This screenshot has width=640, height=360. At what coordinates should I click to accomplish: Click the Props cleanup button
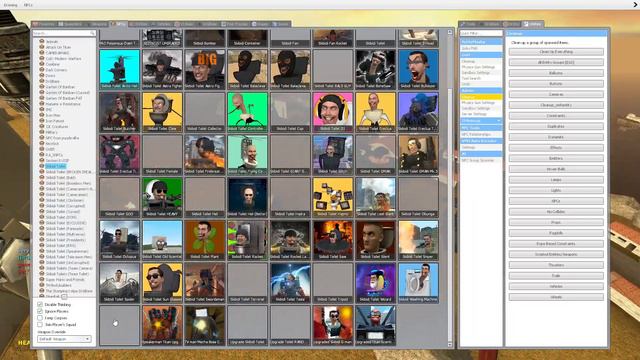coord(556,222)
